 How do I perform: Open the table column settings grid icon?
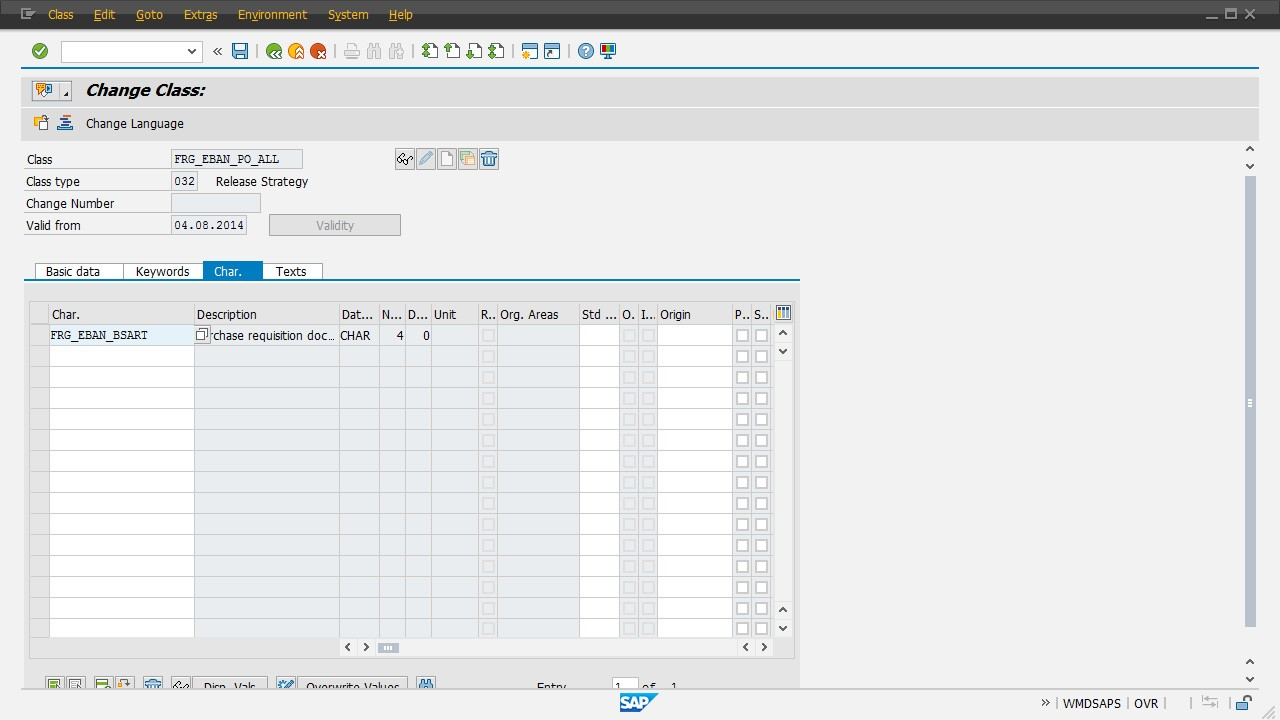point(783,314)
